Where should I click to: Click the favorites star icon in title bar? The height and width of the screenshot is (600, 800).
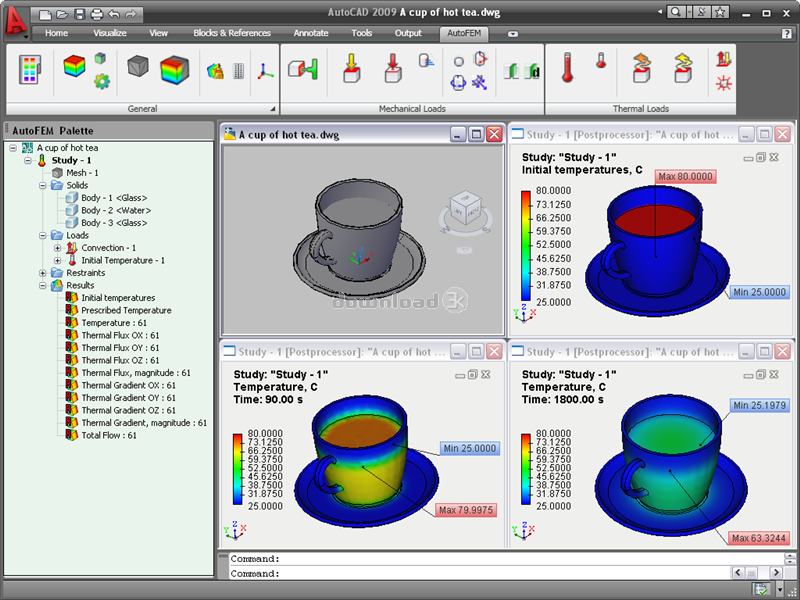(720, 12)
